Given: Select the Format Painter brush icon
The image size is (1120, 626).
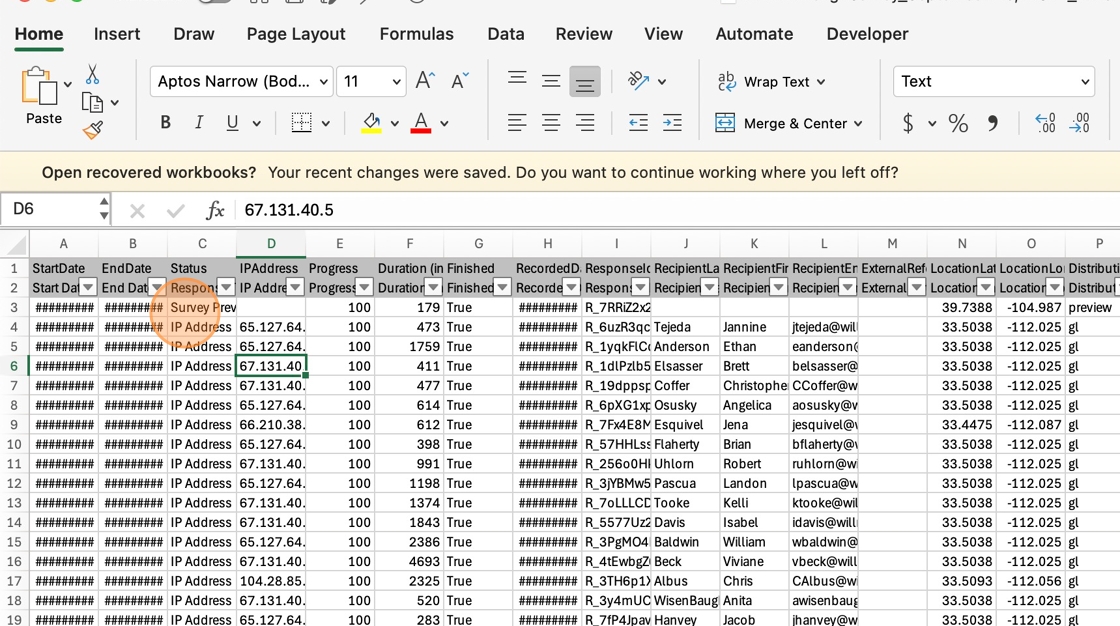Looking at the screenshot, I should coord(92,130).
